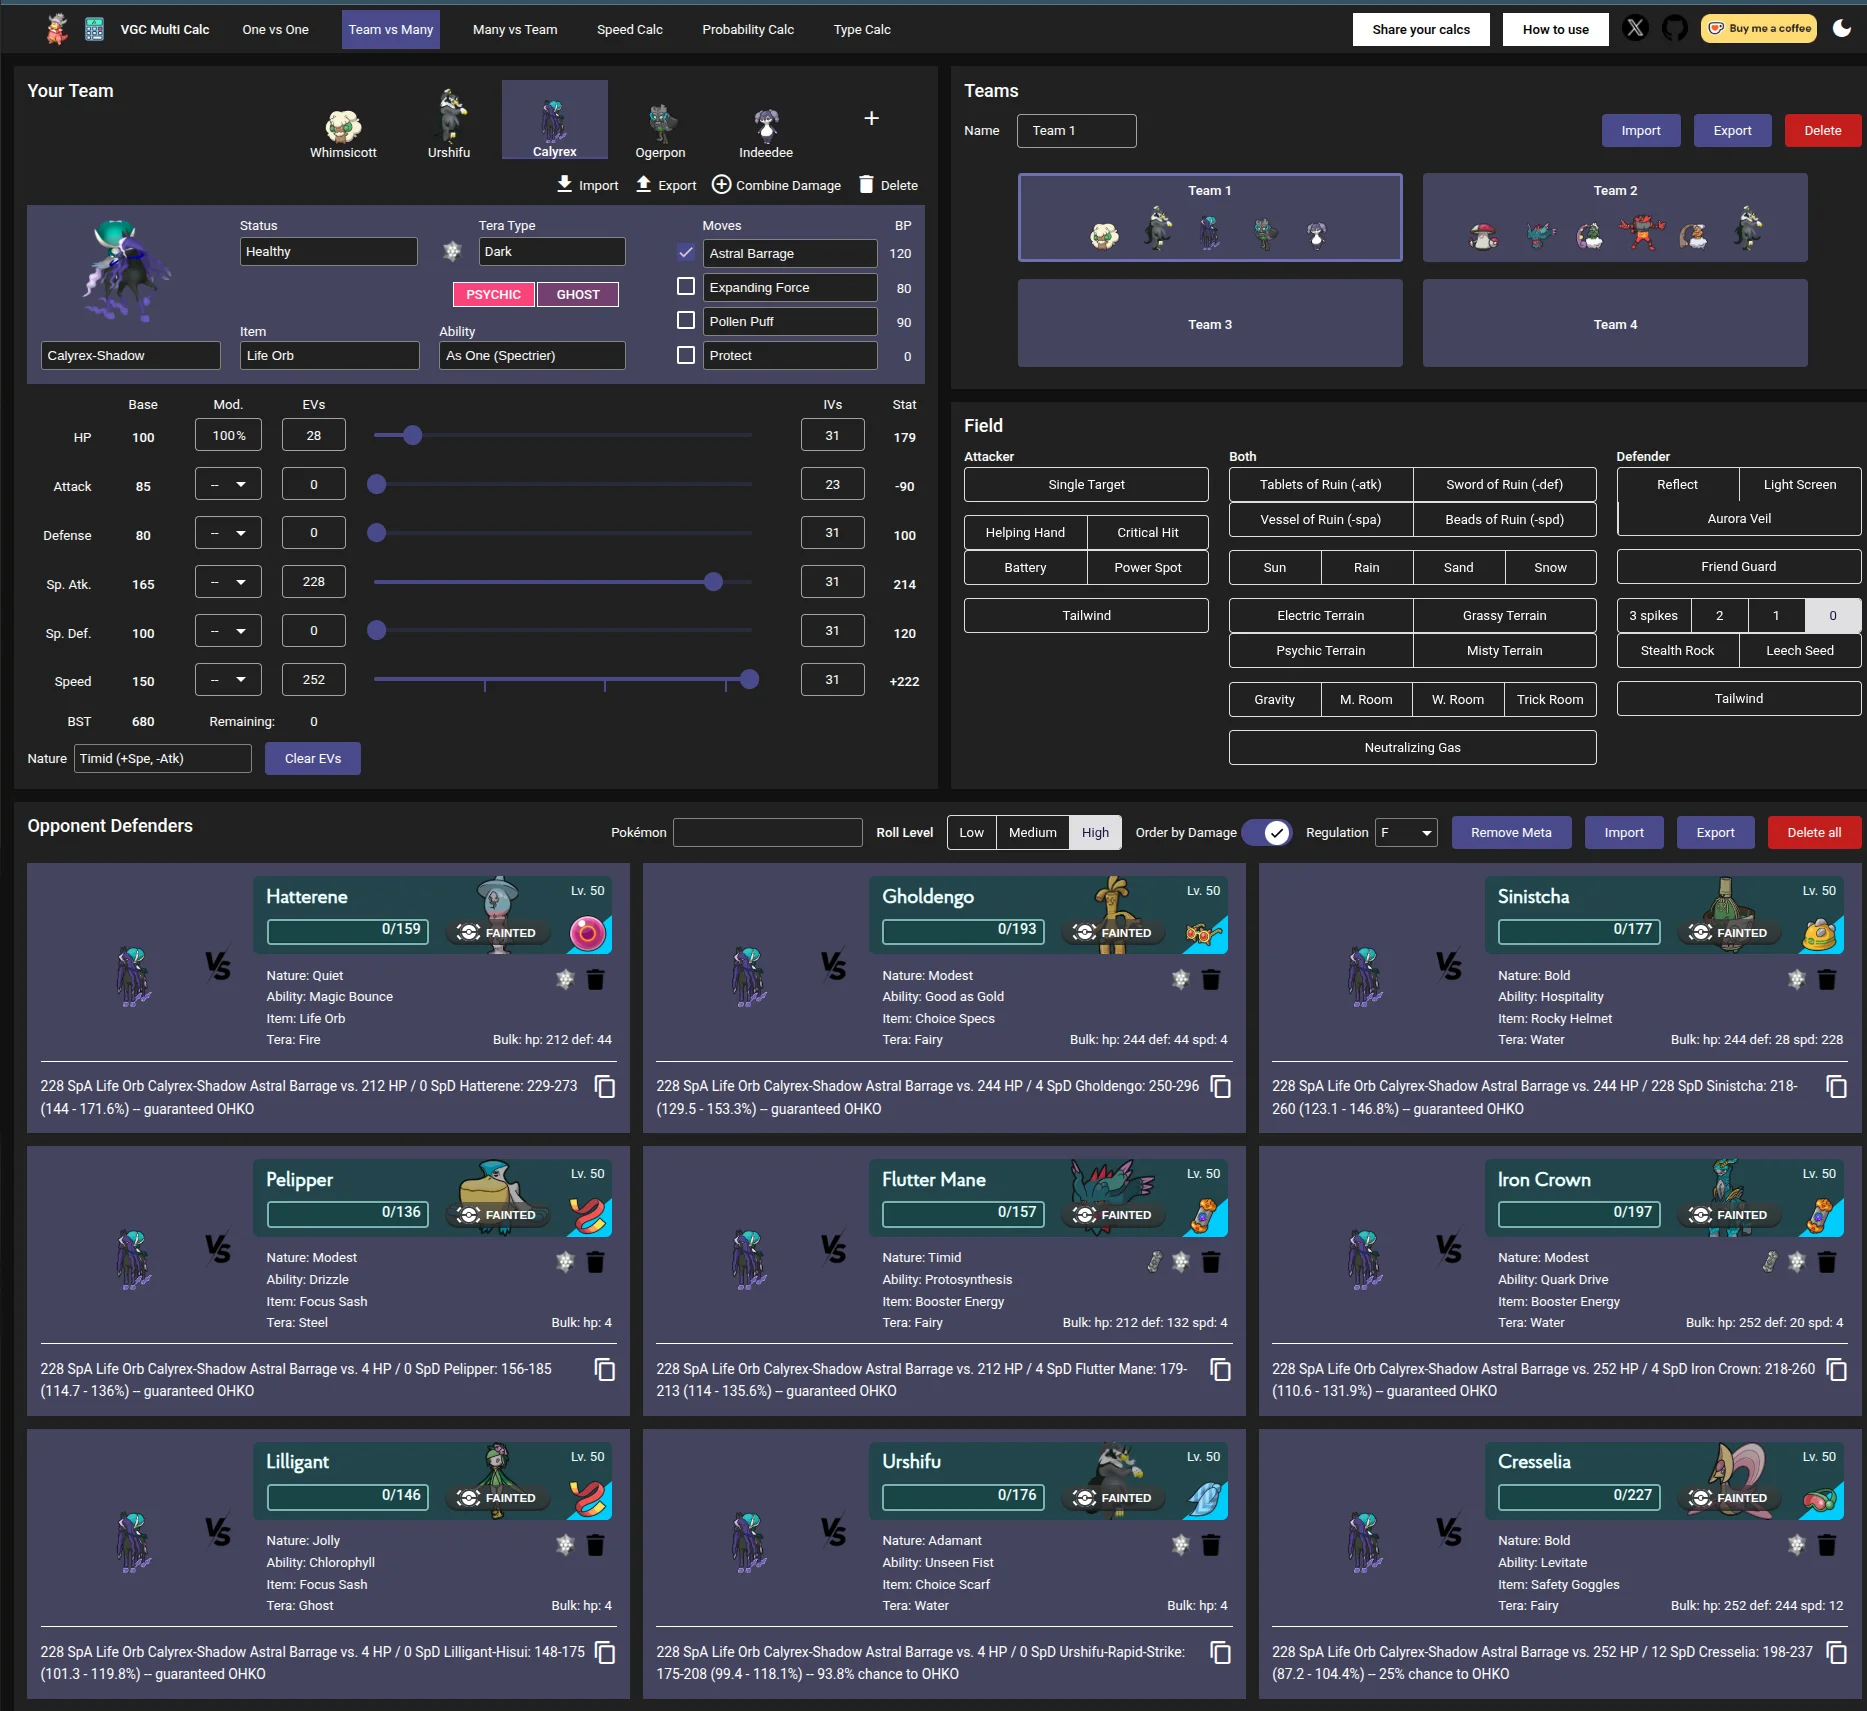Check the Expanding Force move checkbox

pyautogui.click(x=686, y=286)
